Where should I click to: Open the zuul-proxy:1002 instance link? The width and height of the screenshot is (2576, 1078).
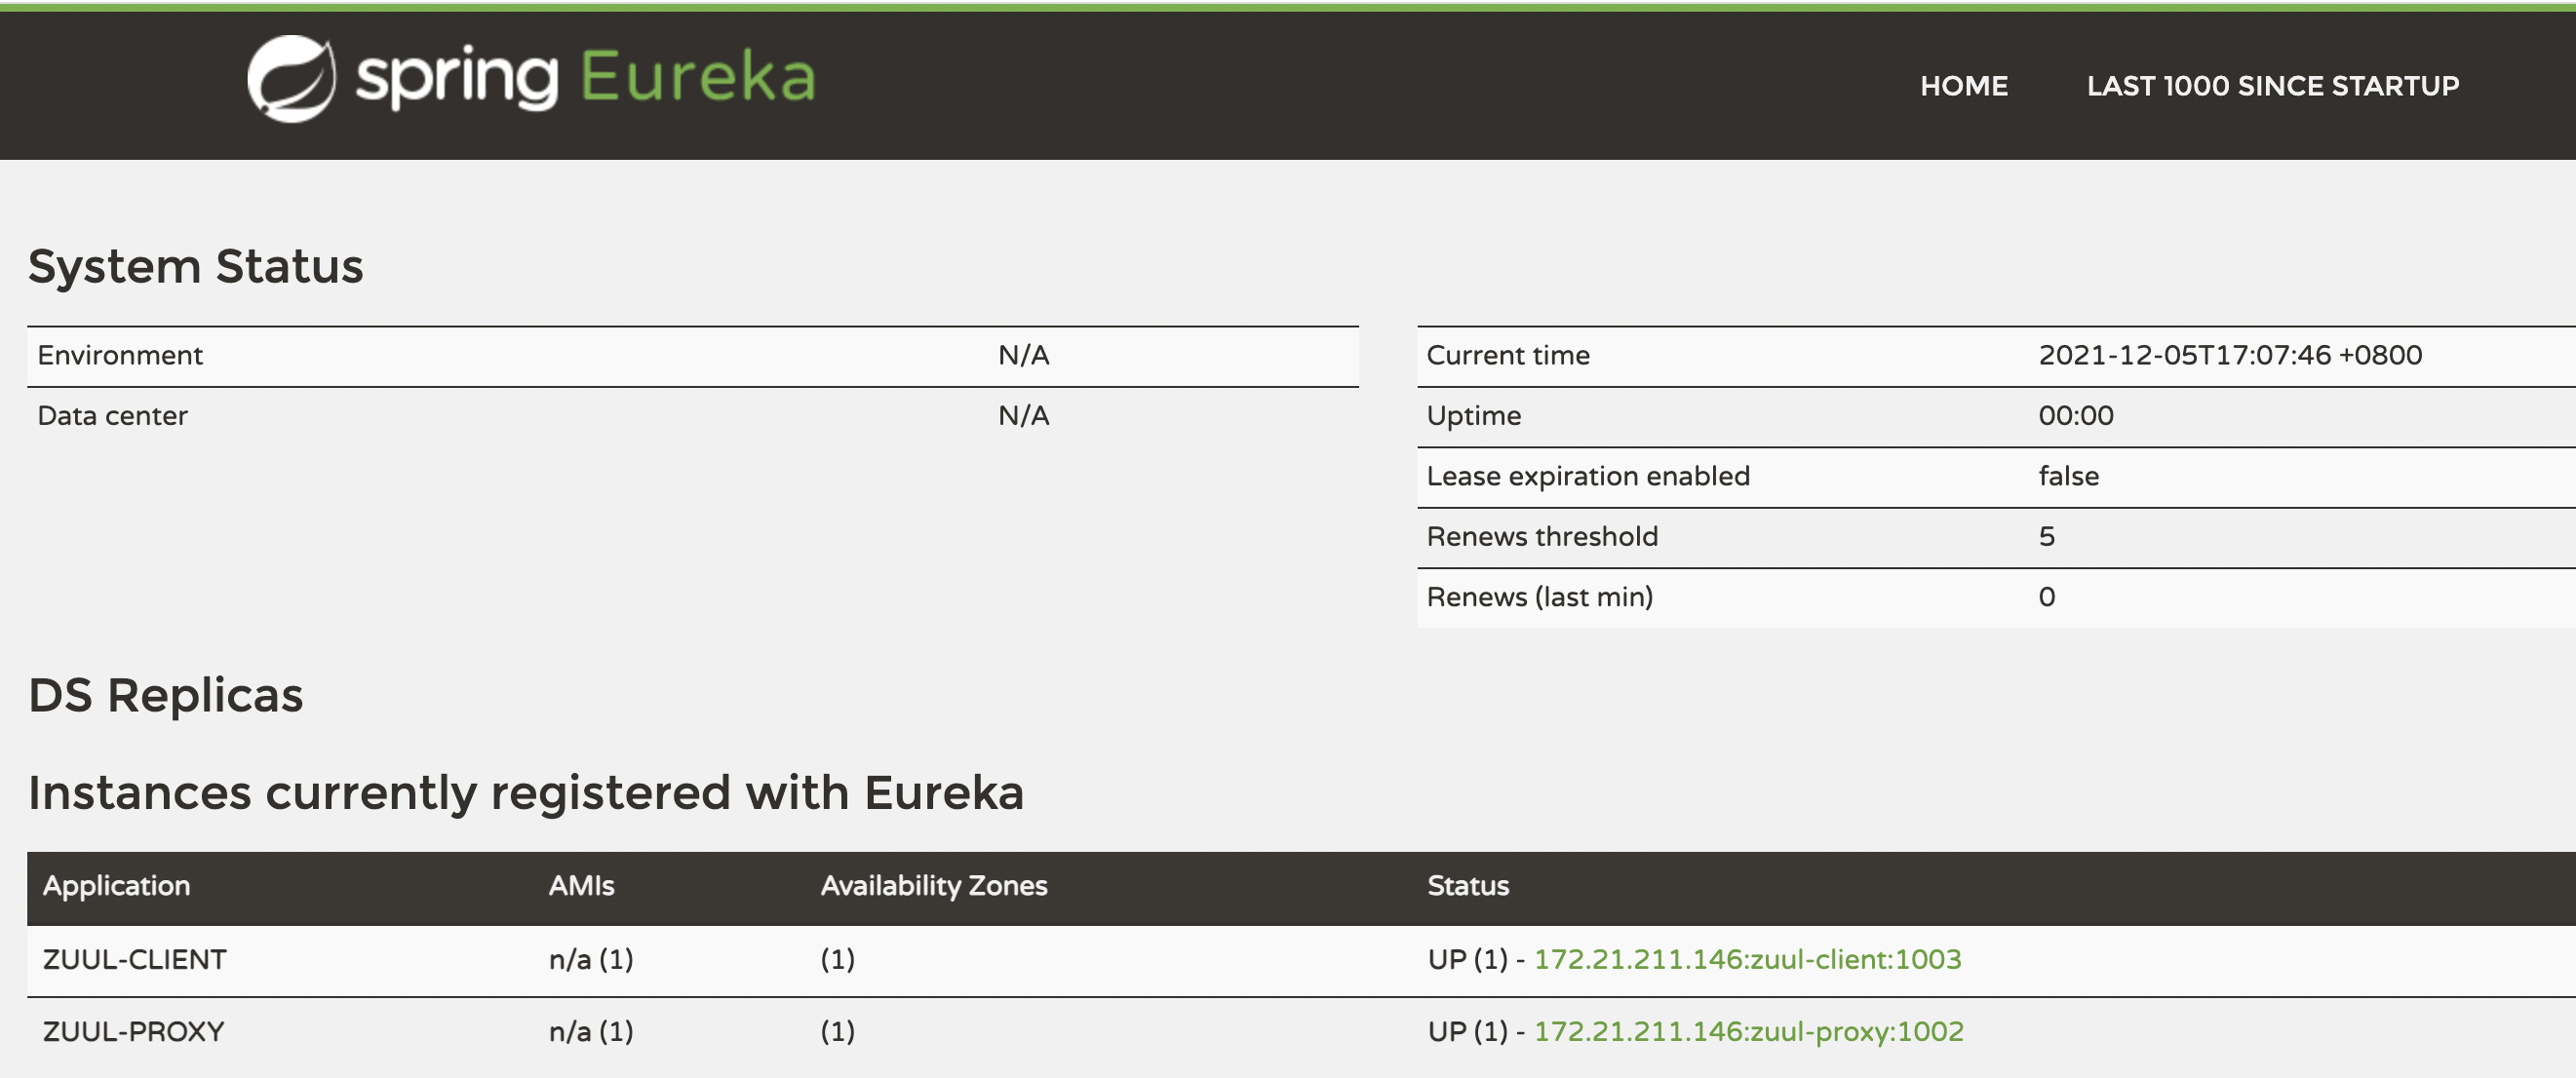click(x=1748, y=1031)
